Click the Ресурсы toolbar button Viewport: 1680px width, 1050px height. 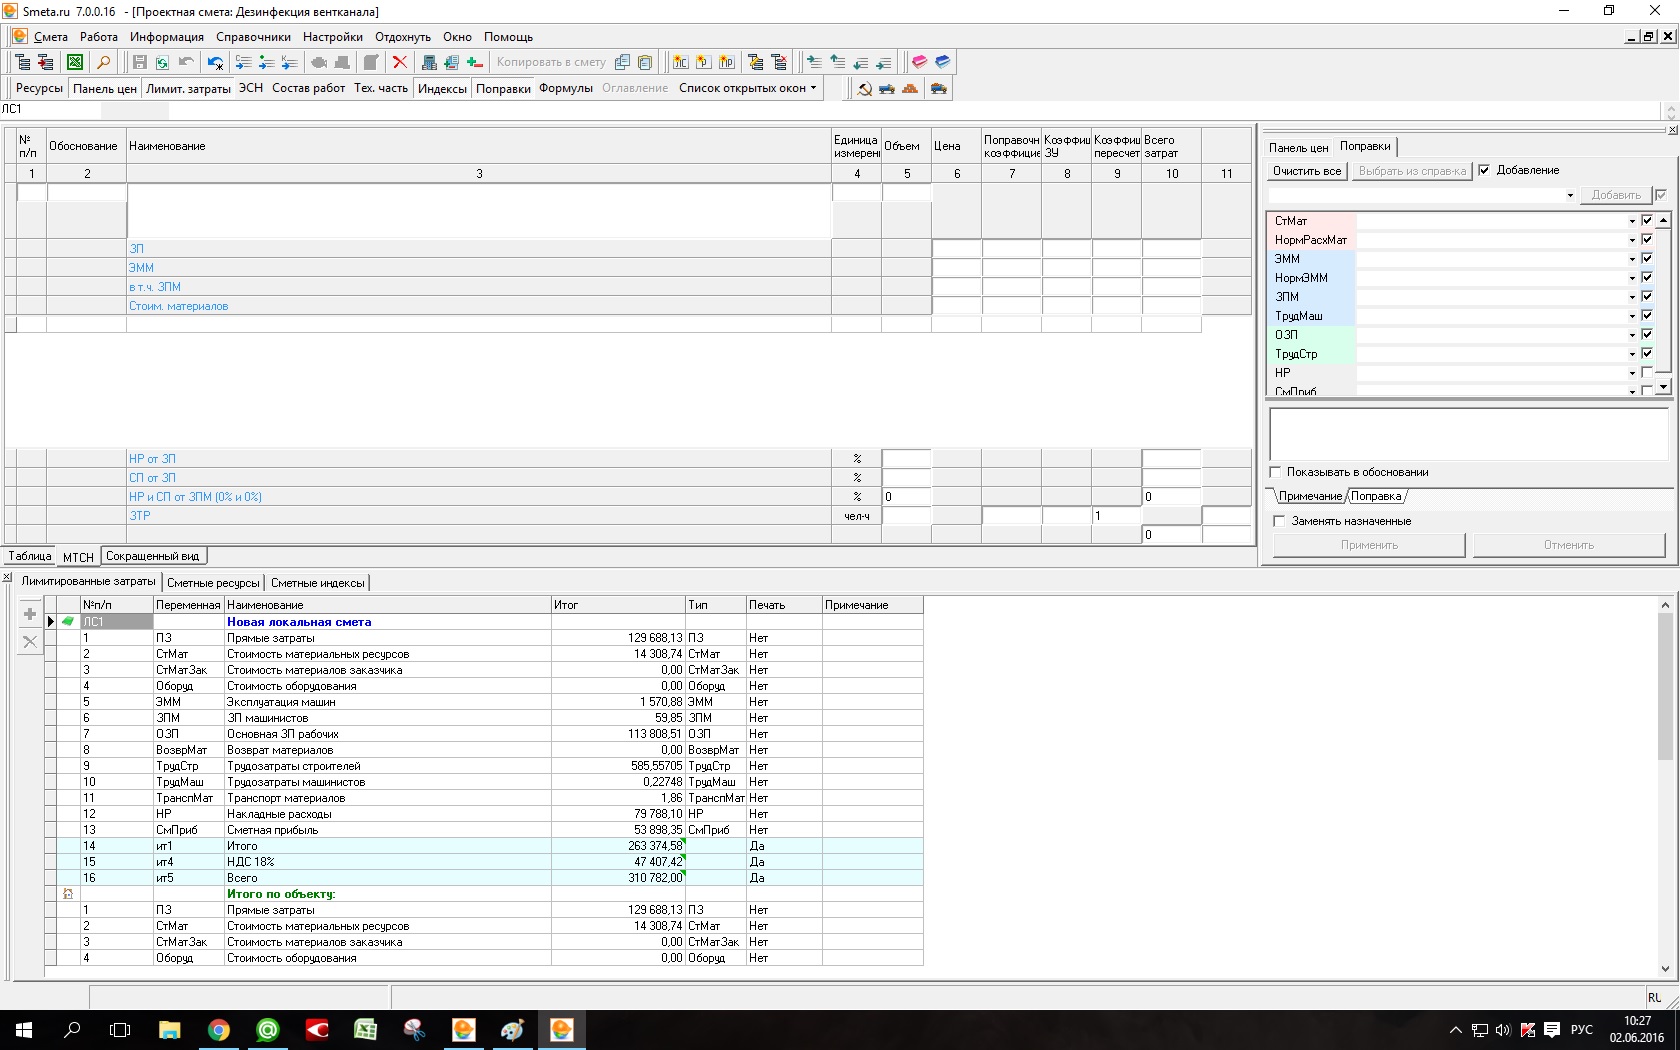pos(39,88)
